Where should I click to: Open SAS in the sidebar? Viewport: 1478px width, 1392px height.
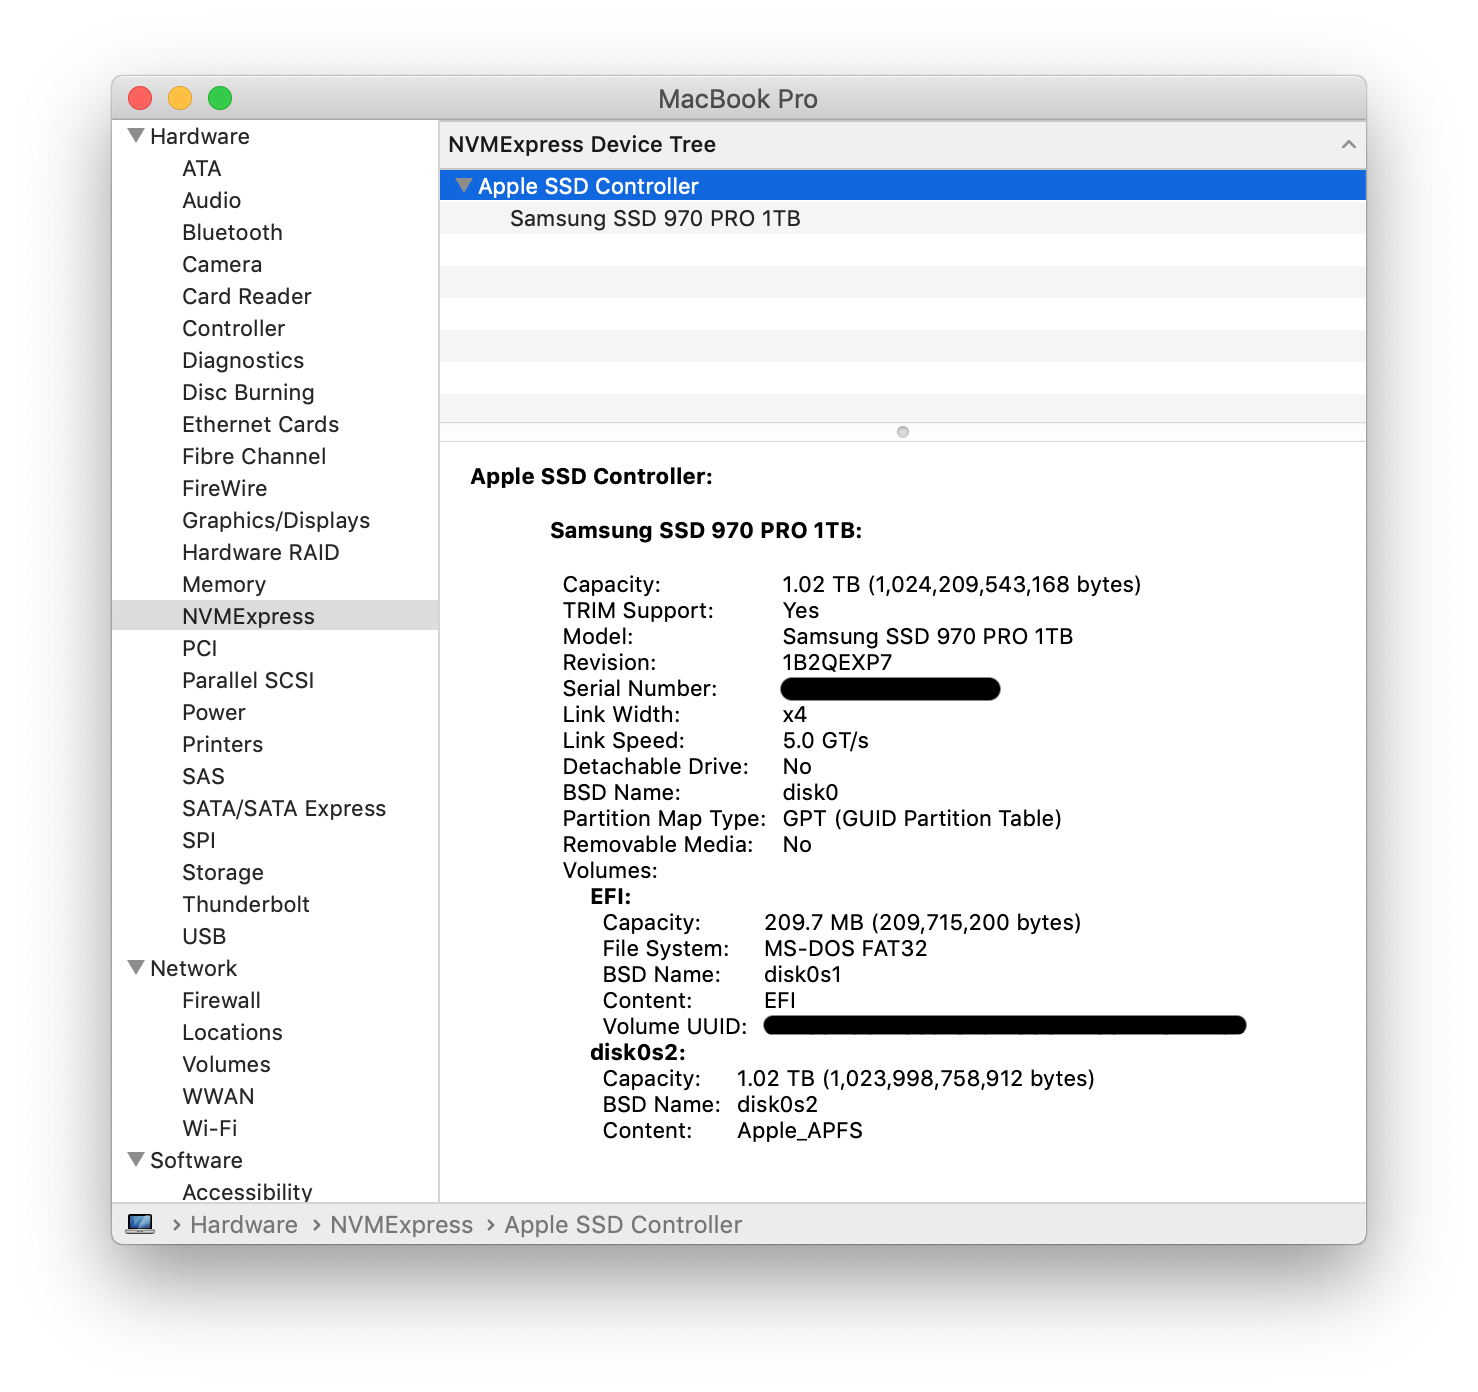[204, 776]
